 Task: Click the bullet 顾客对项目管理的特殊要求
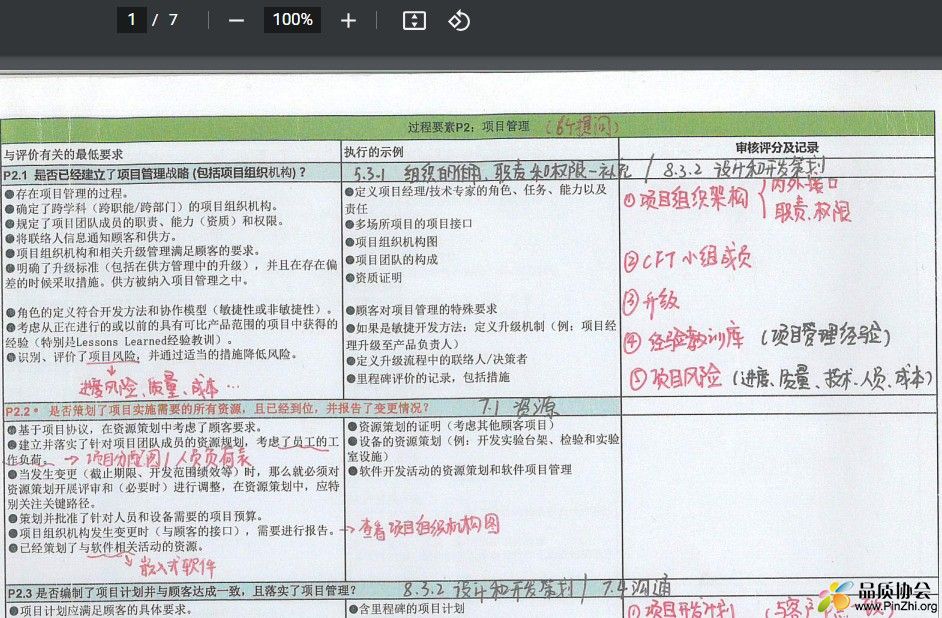(x=421, y=310)
